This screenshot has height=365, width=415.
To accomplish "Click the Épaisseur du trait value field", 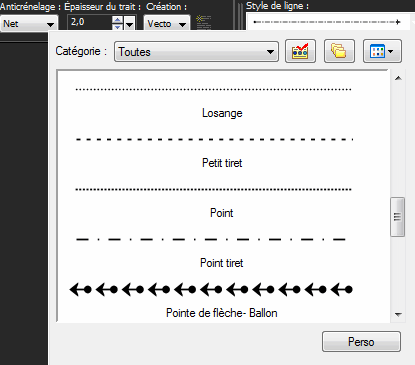I will point(90,22).
